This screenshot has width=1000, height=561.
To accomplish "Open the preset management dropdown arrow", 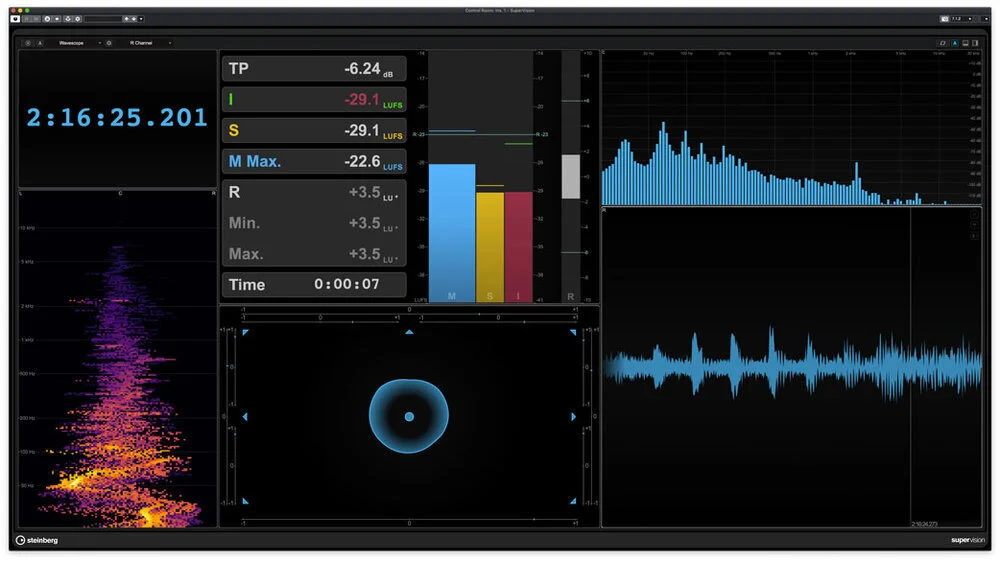I will click(141, 18).
